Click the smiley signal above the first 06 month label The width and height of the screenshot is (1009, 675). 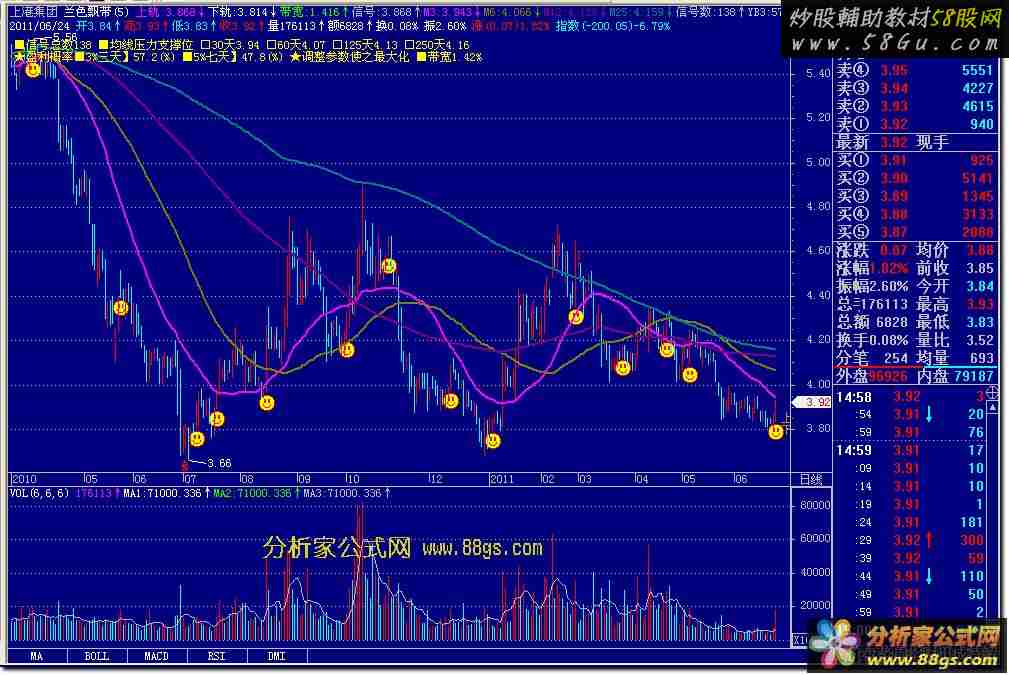[121, 308]
